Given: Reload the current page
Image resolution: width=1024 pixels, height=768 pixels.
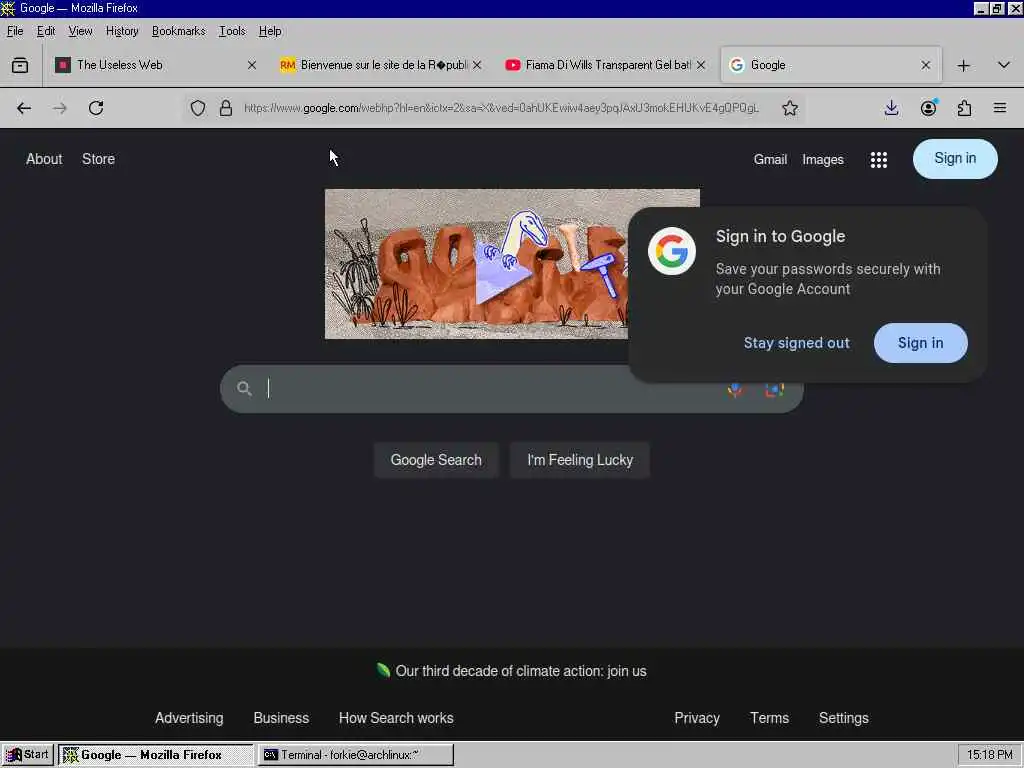Looking at the screenshot, I should [96, 108].
